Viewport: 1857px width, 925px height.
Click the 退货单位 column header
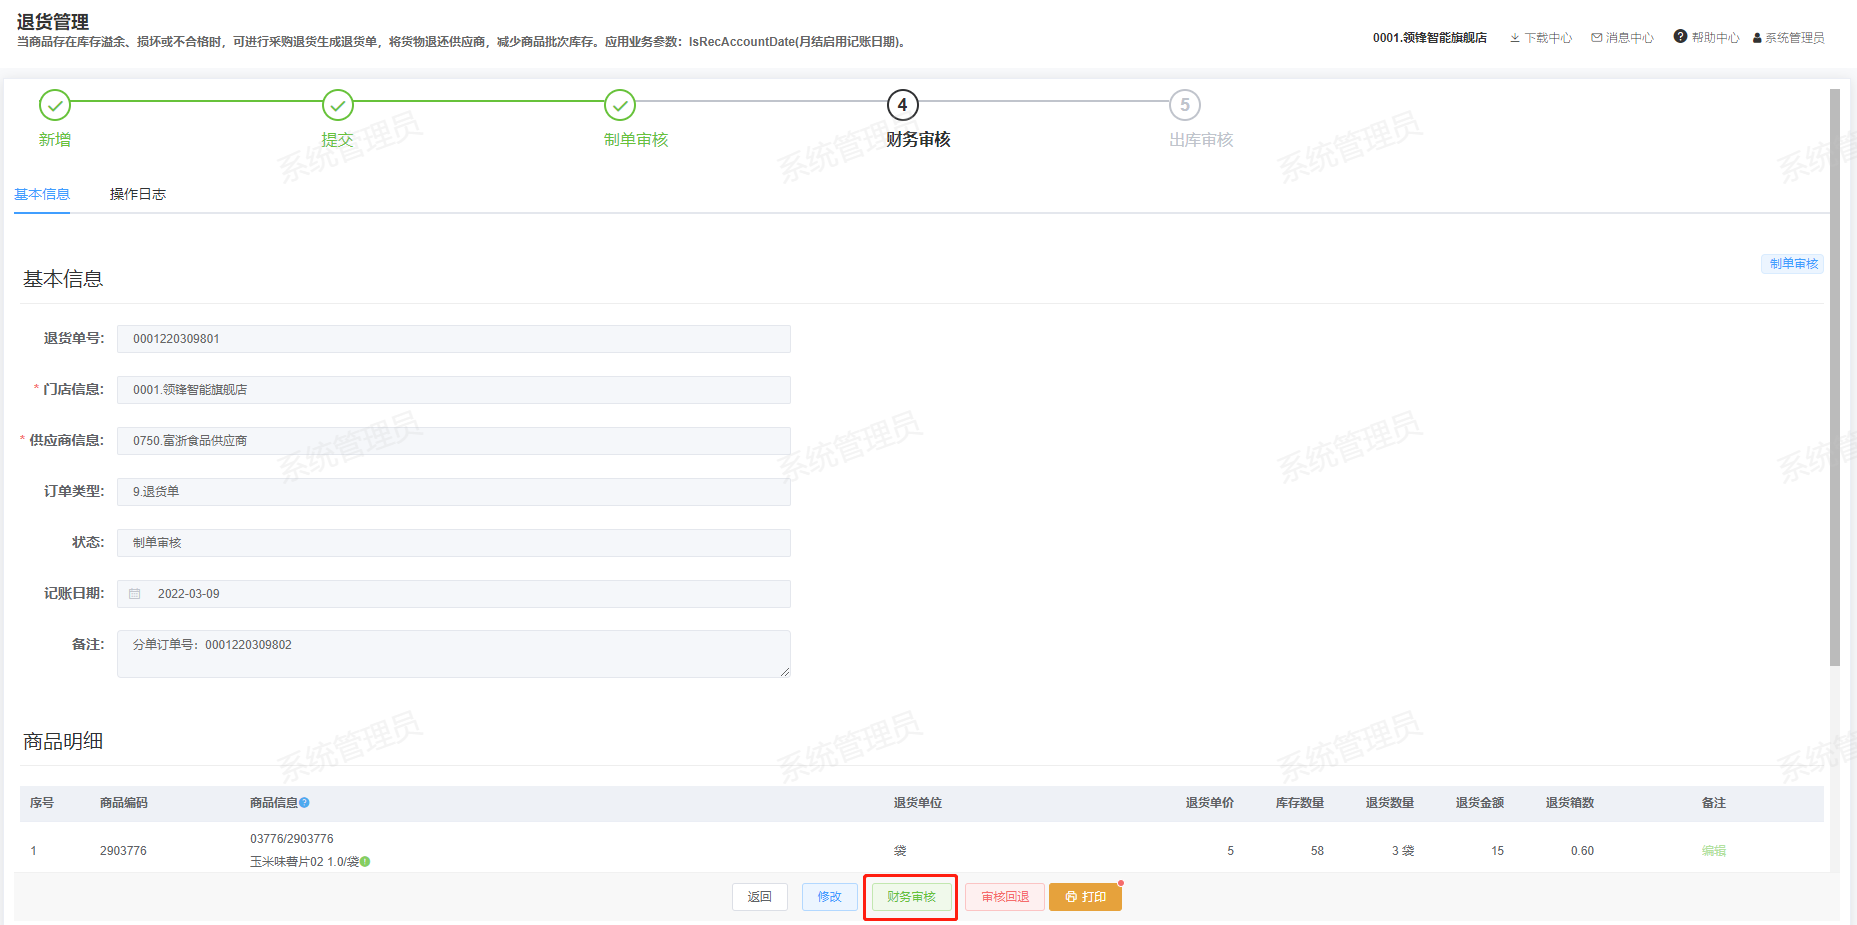[918, 803]
